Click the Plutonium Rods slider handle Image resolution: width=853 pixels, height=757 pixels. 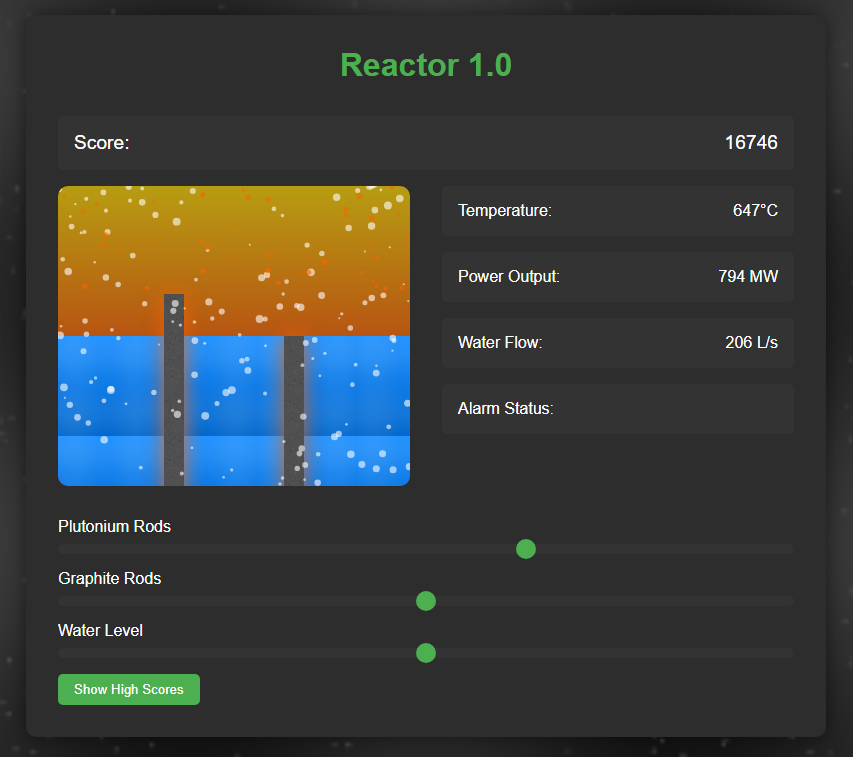click(x=526, y=549)
